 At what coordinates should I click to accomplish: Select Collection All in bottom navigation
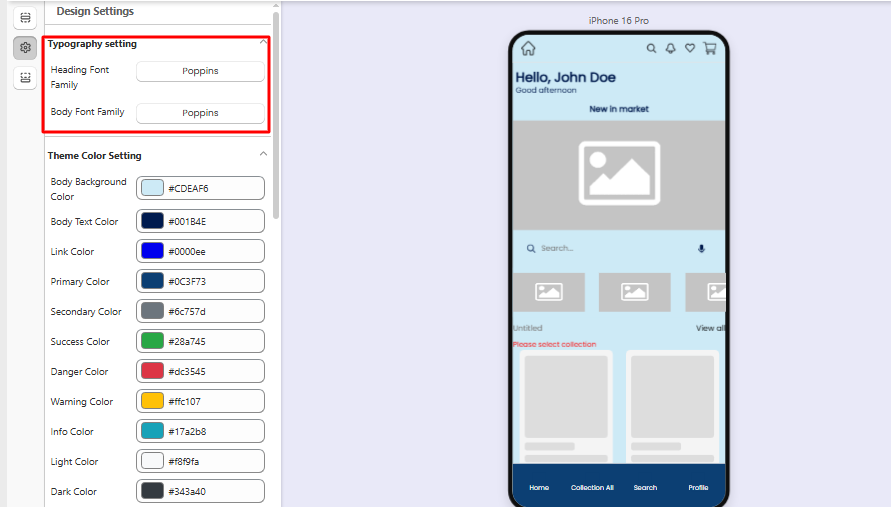click(x=592, y=487)
